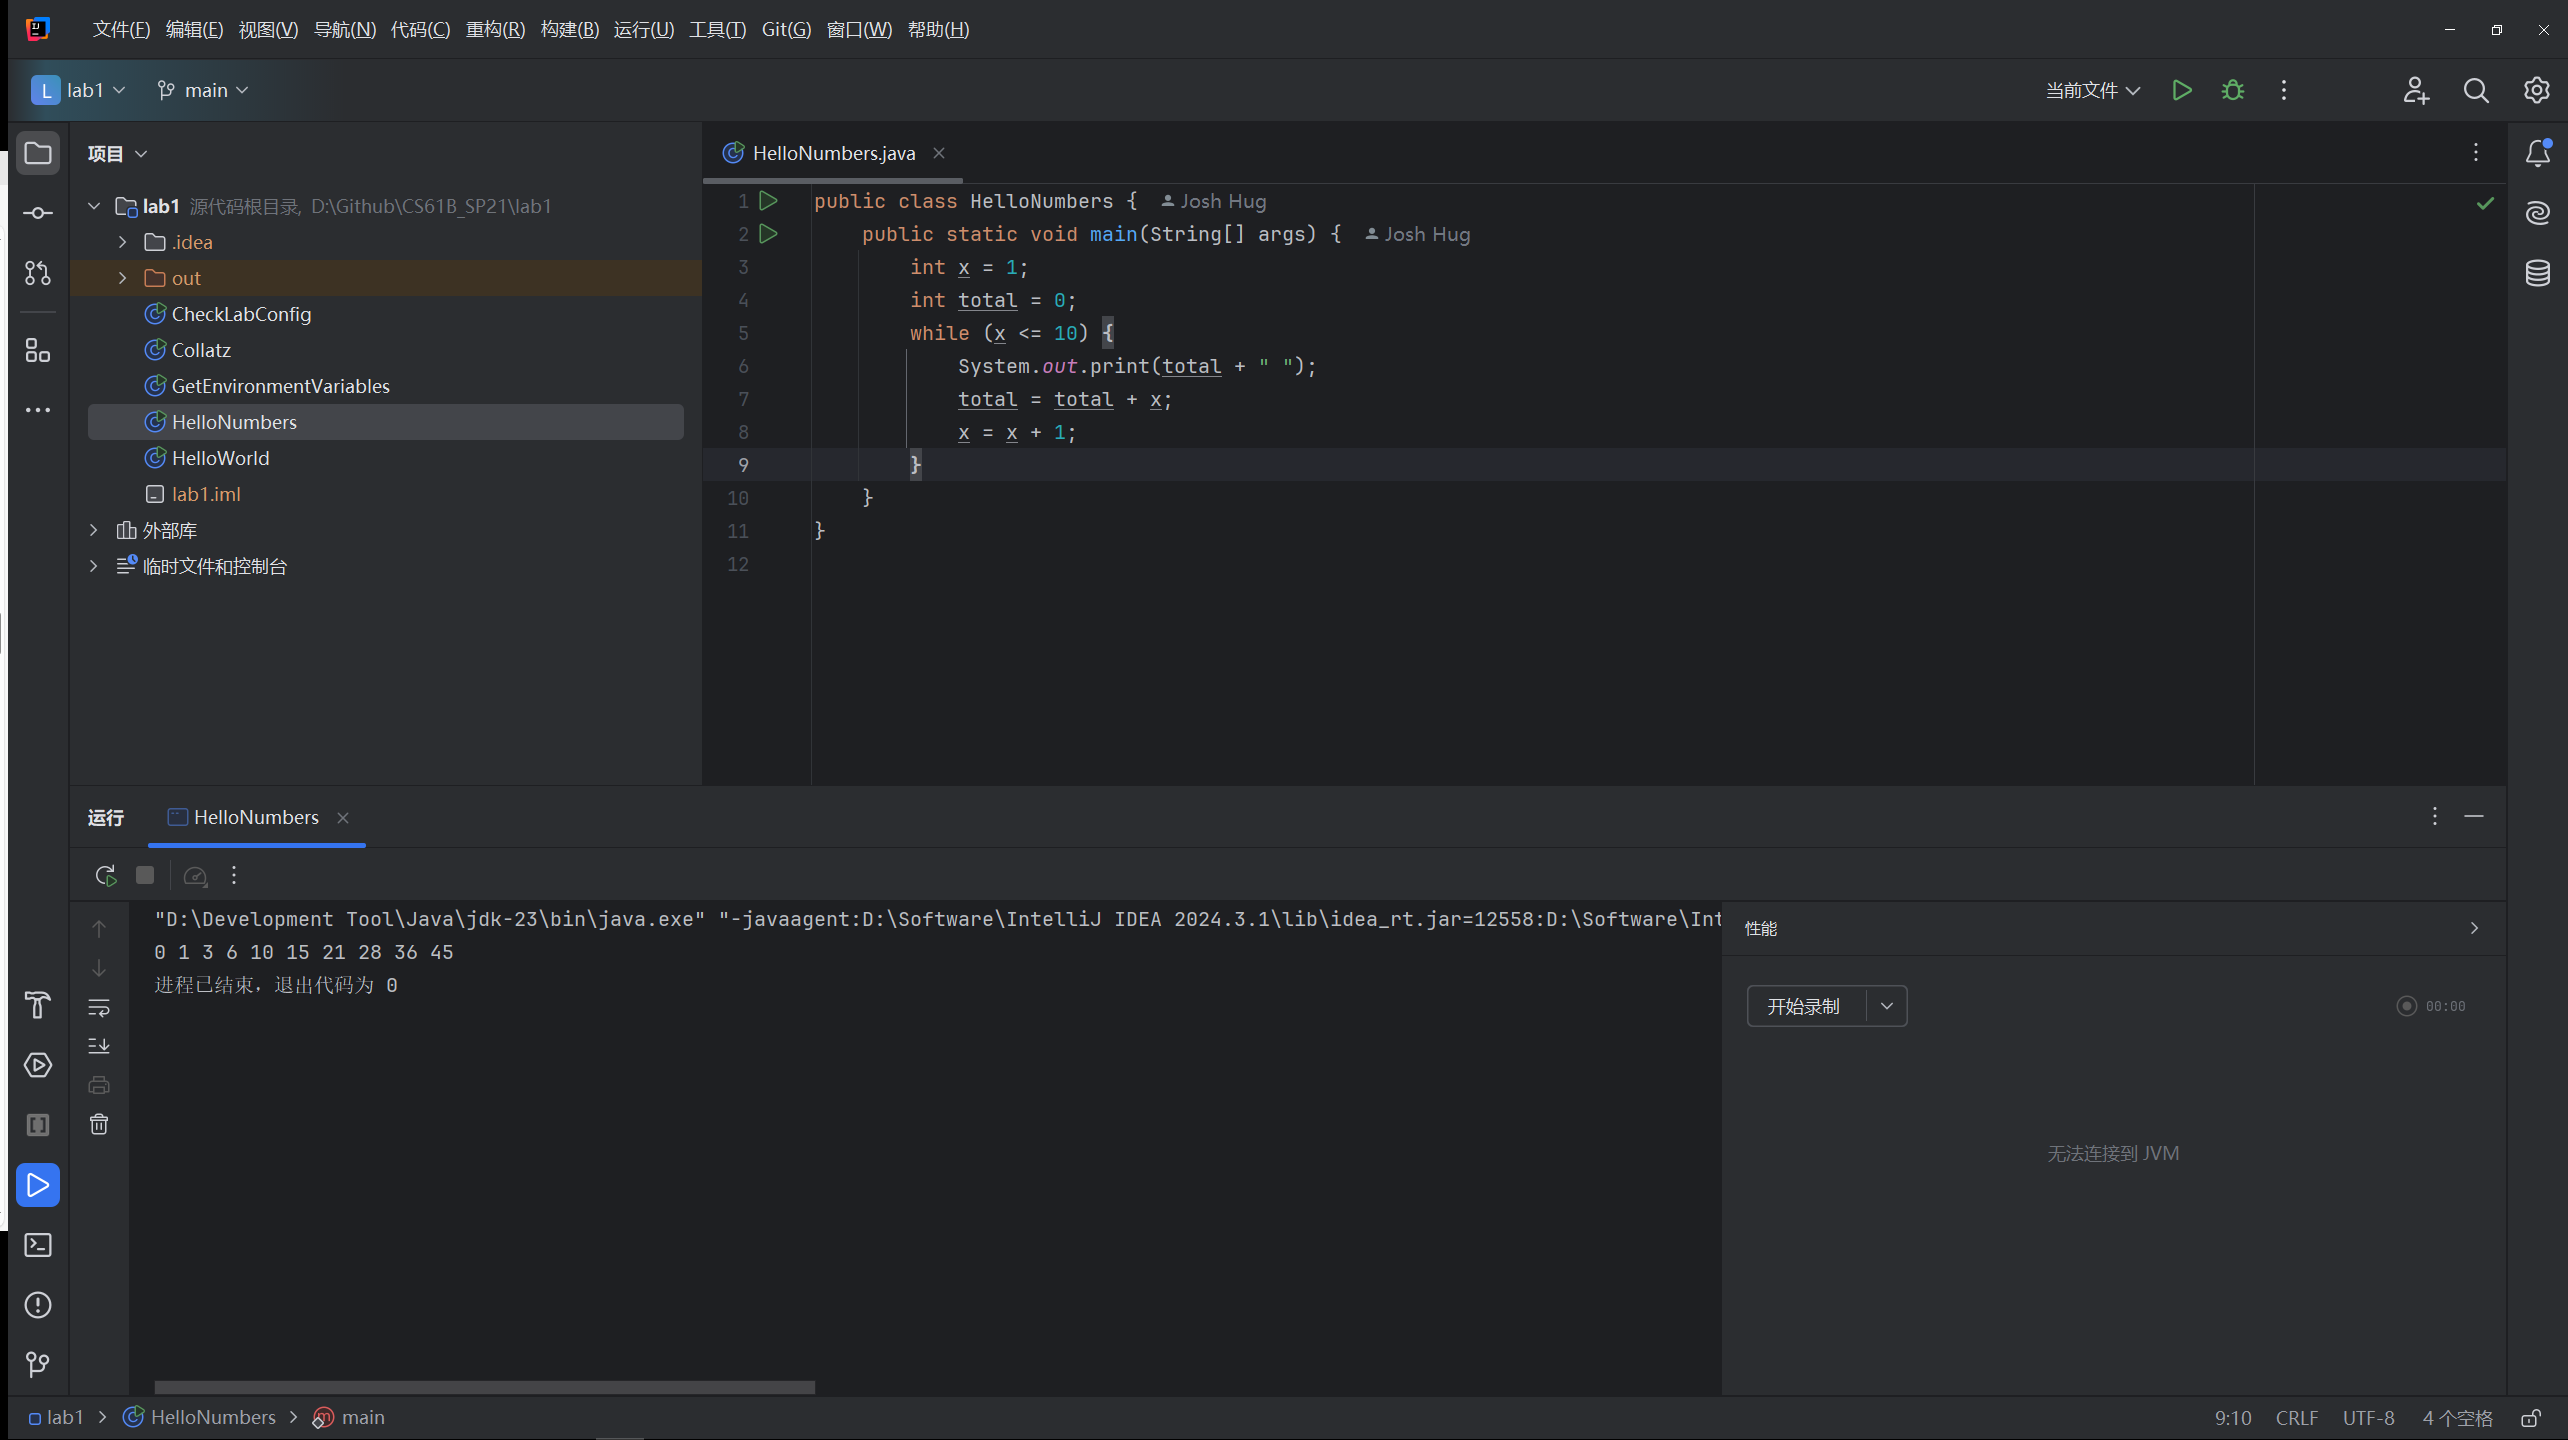Open the Commit tool window icon

(x=38, y=213)
